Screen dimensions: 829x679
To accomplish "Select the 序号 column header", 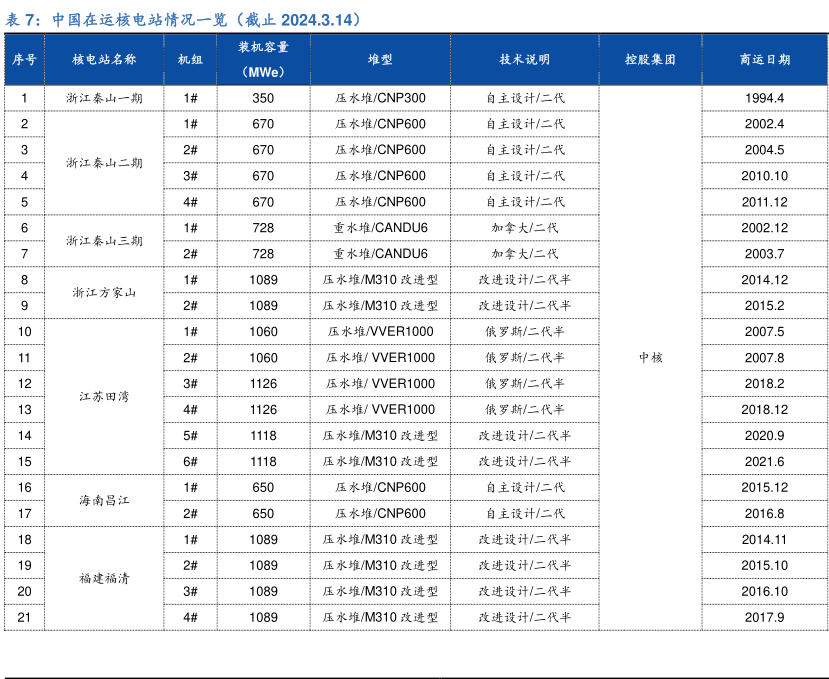I will point(24,60).
